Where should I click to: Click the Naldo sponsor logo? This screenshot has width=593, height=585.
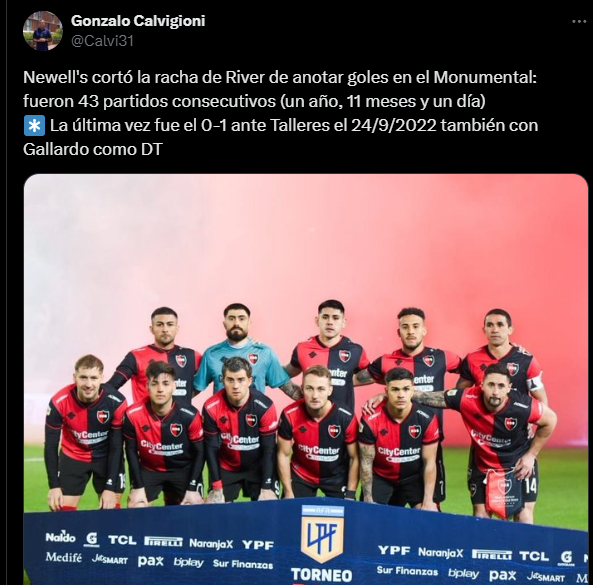61,537
